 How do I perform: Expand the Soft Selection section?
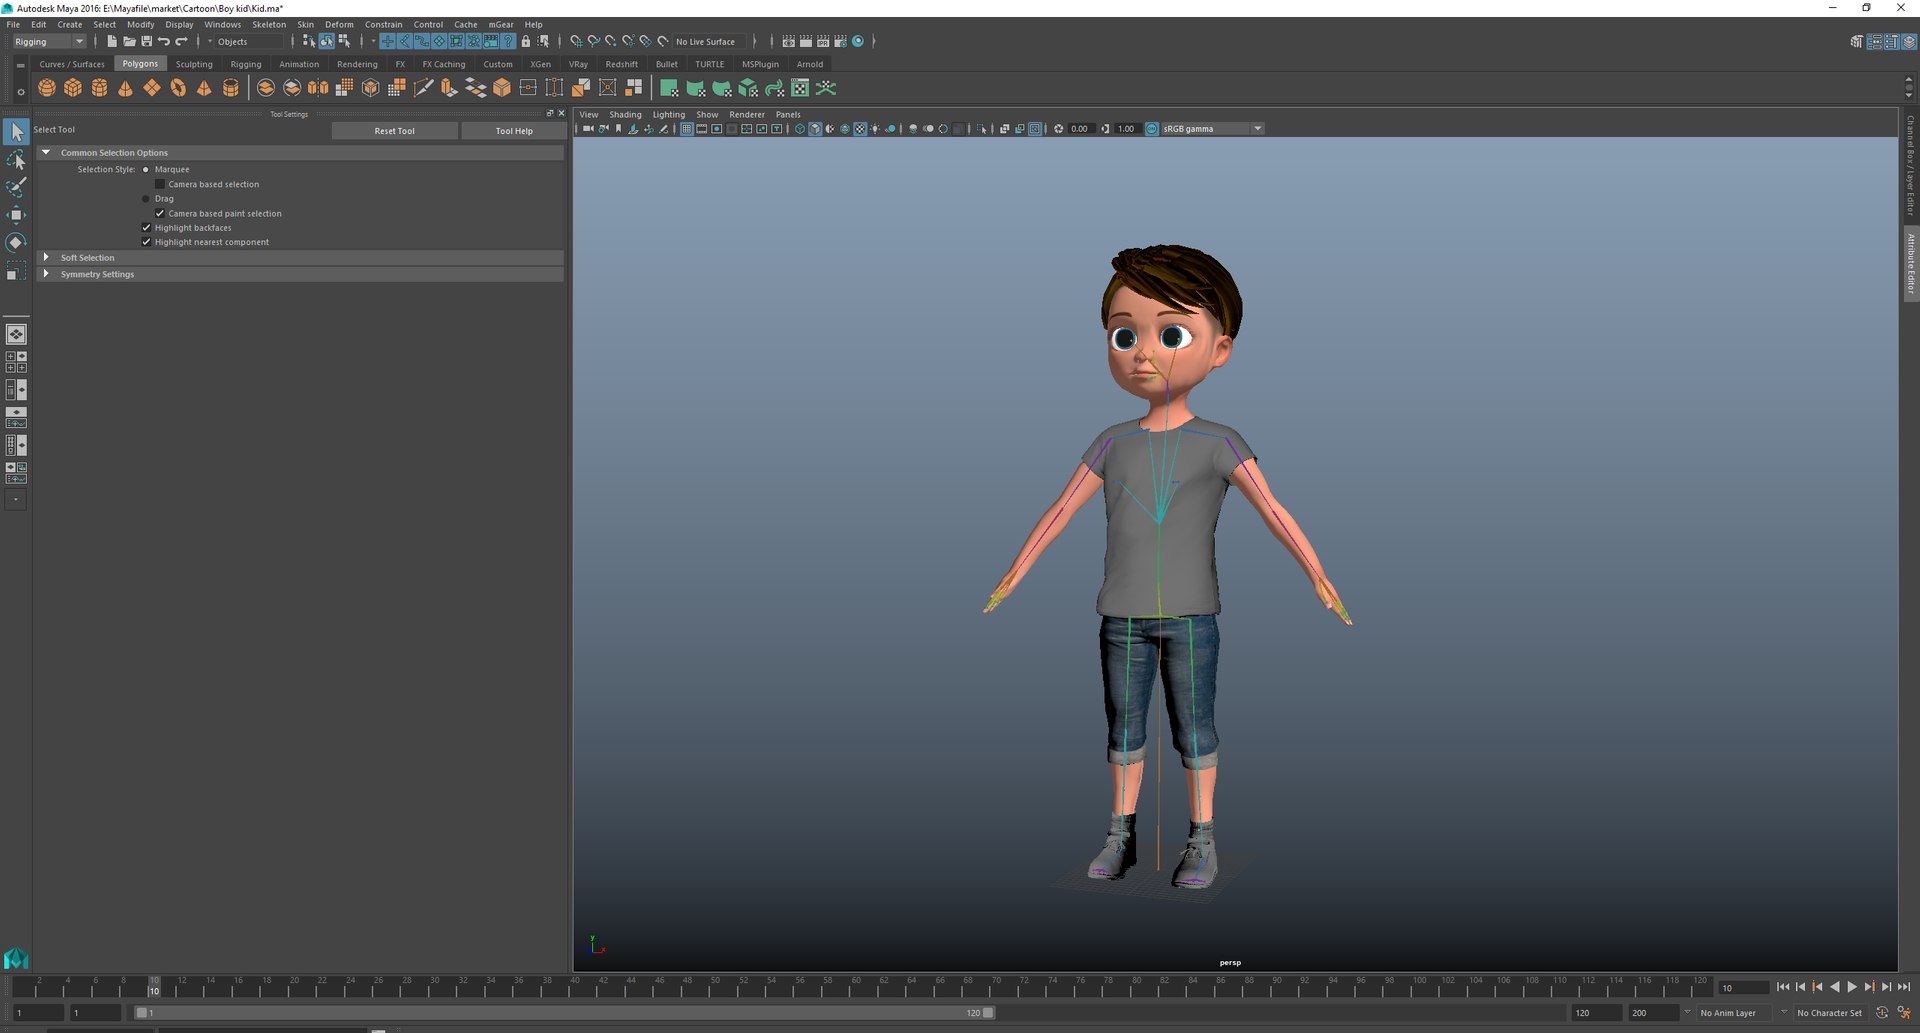tap(46, 258)
